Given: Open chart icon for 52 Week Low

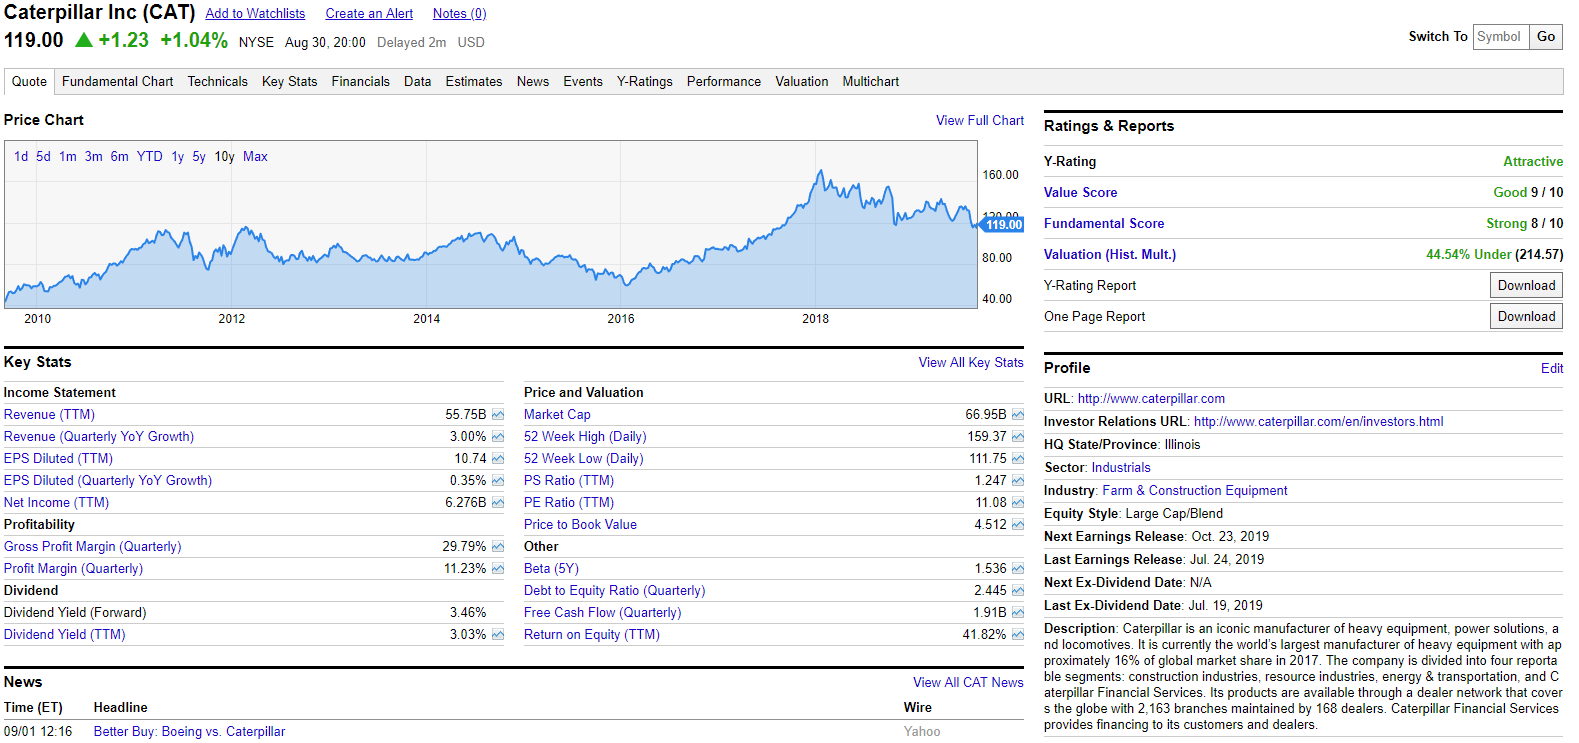Looking at the screenshot, I should [x=1018, y=458].
